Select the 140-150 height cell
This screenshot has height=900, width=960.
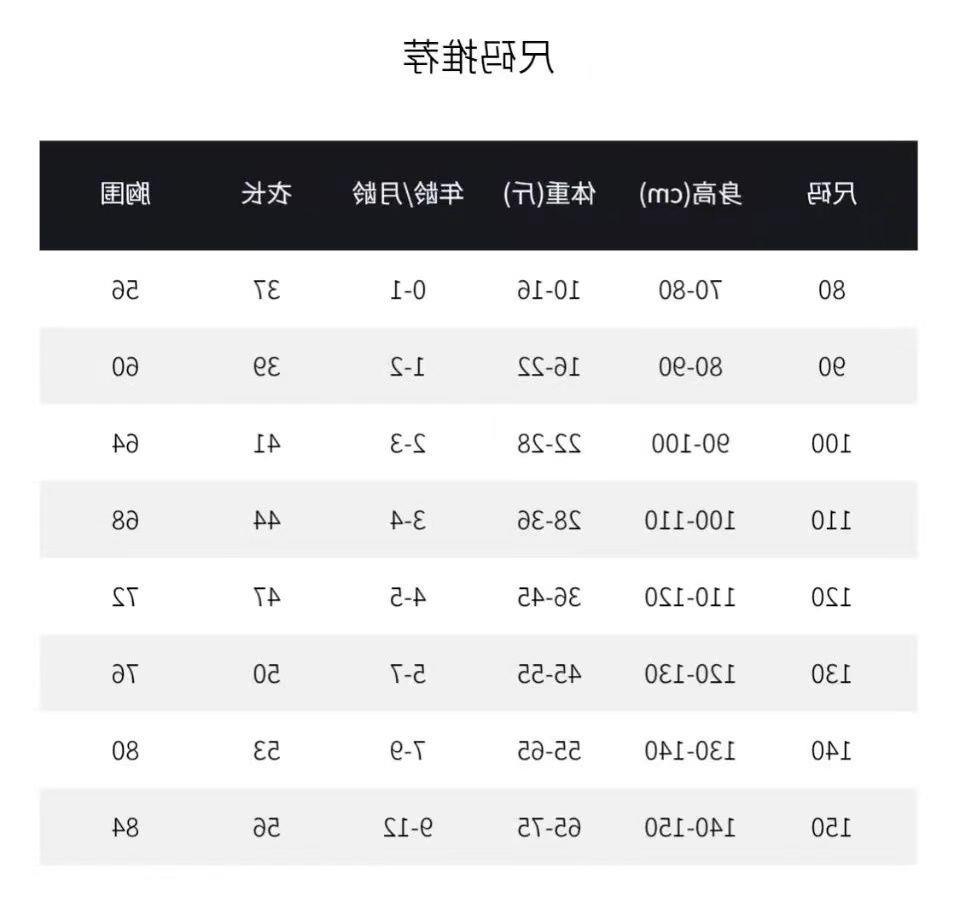pos(691,827)
